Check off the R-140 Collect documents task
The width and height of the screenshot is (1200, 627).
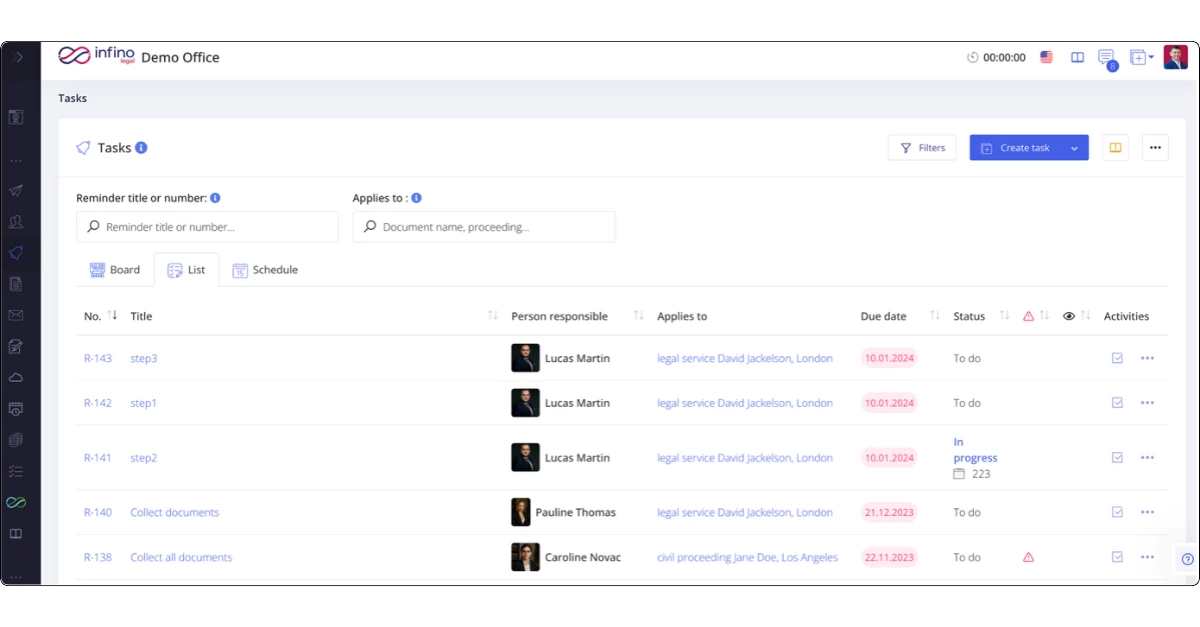(x=1117, y=512)
